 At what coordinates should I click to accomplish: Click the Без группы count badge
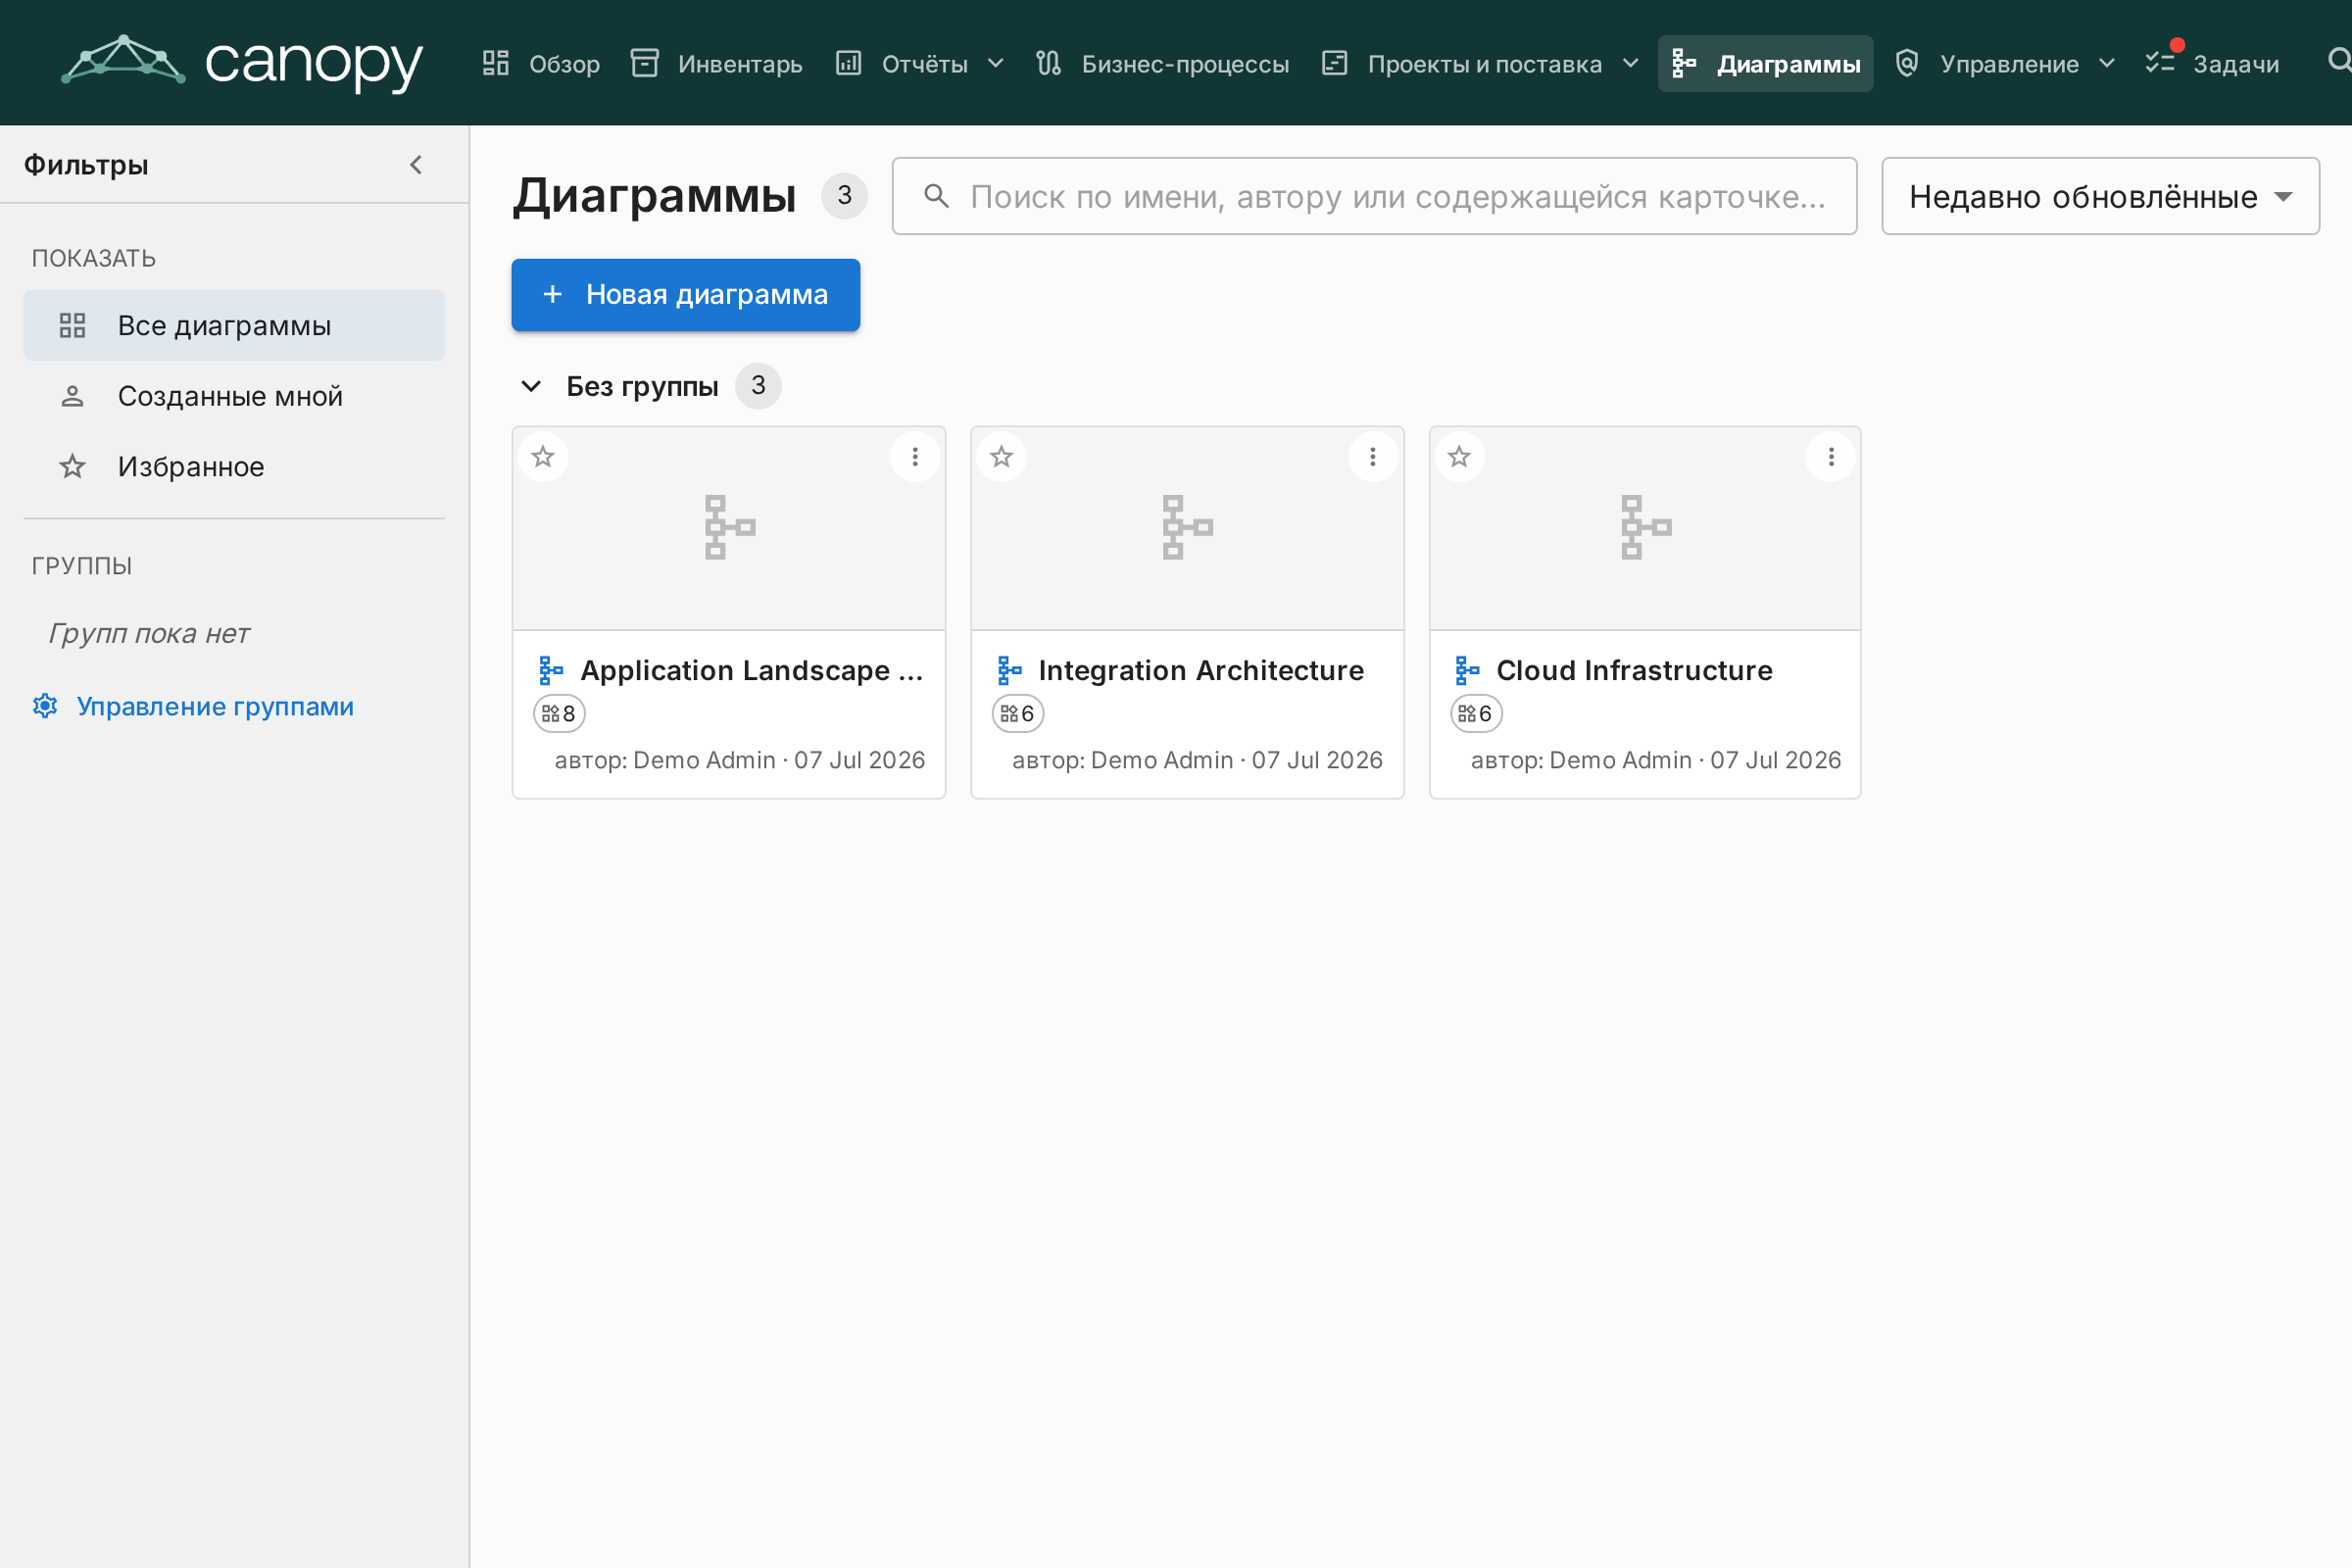(758, 386)
